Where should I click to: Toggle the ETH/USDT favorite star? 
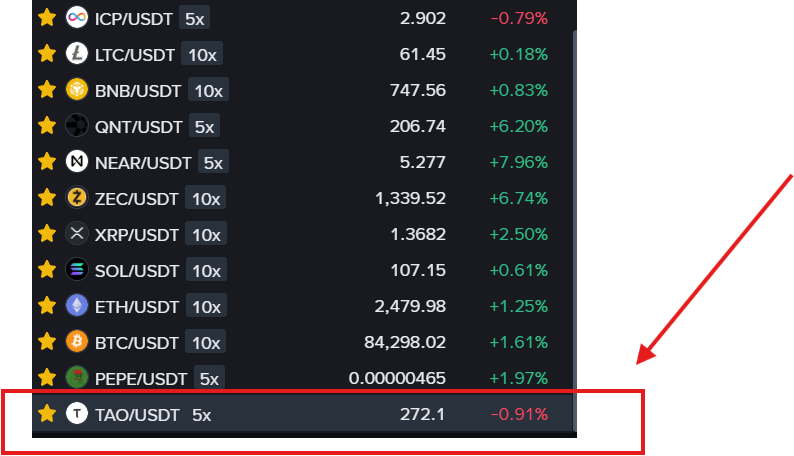click(x=47, y=306)
